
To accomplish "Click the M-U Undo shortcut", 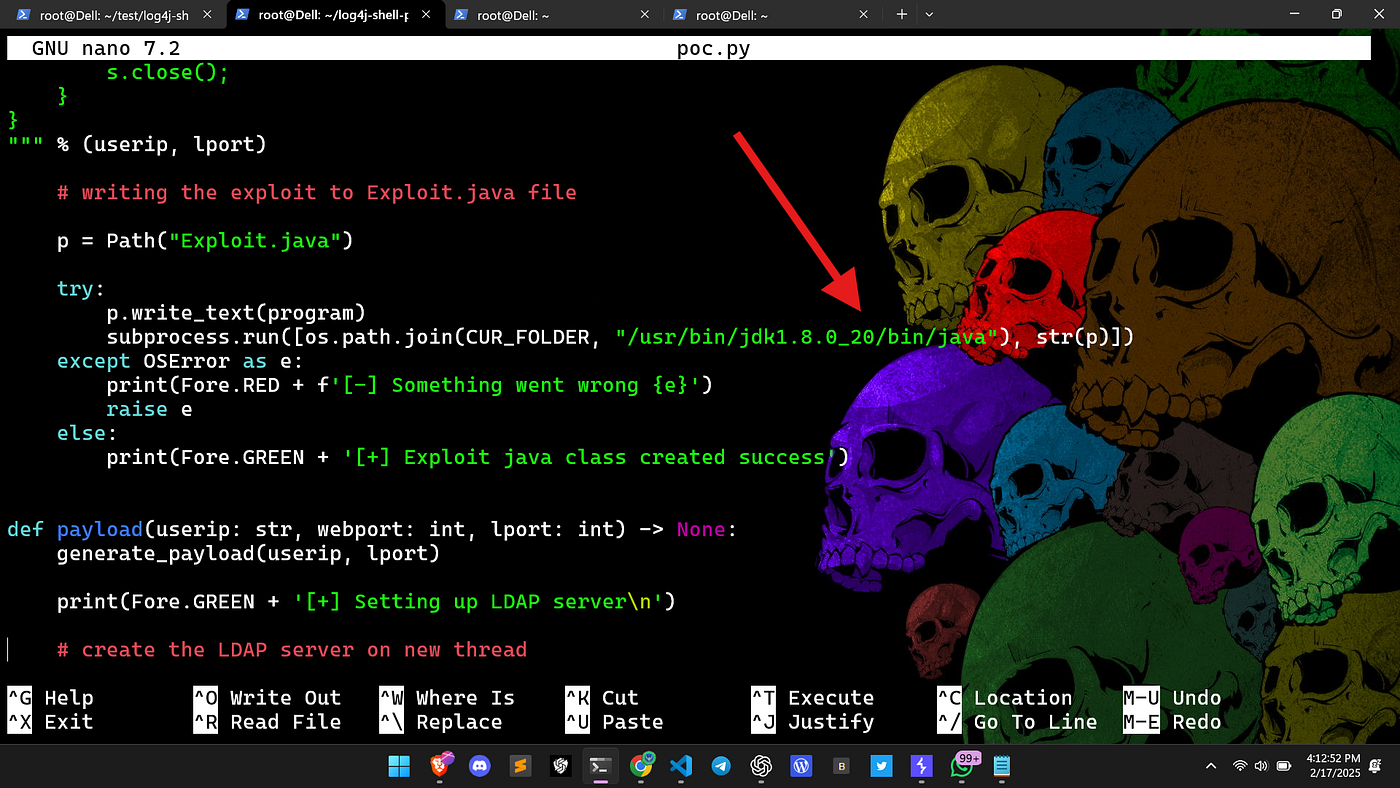I will (x=1172, y=698).
